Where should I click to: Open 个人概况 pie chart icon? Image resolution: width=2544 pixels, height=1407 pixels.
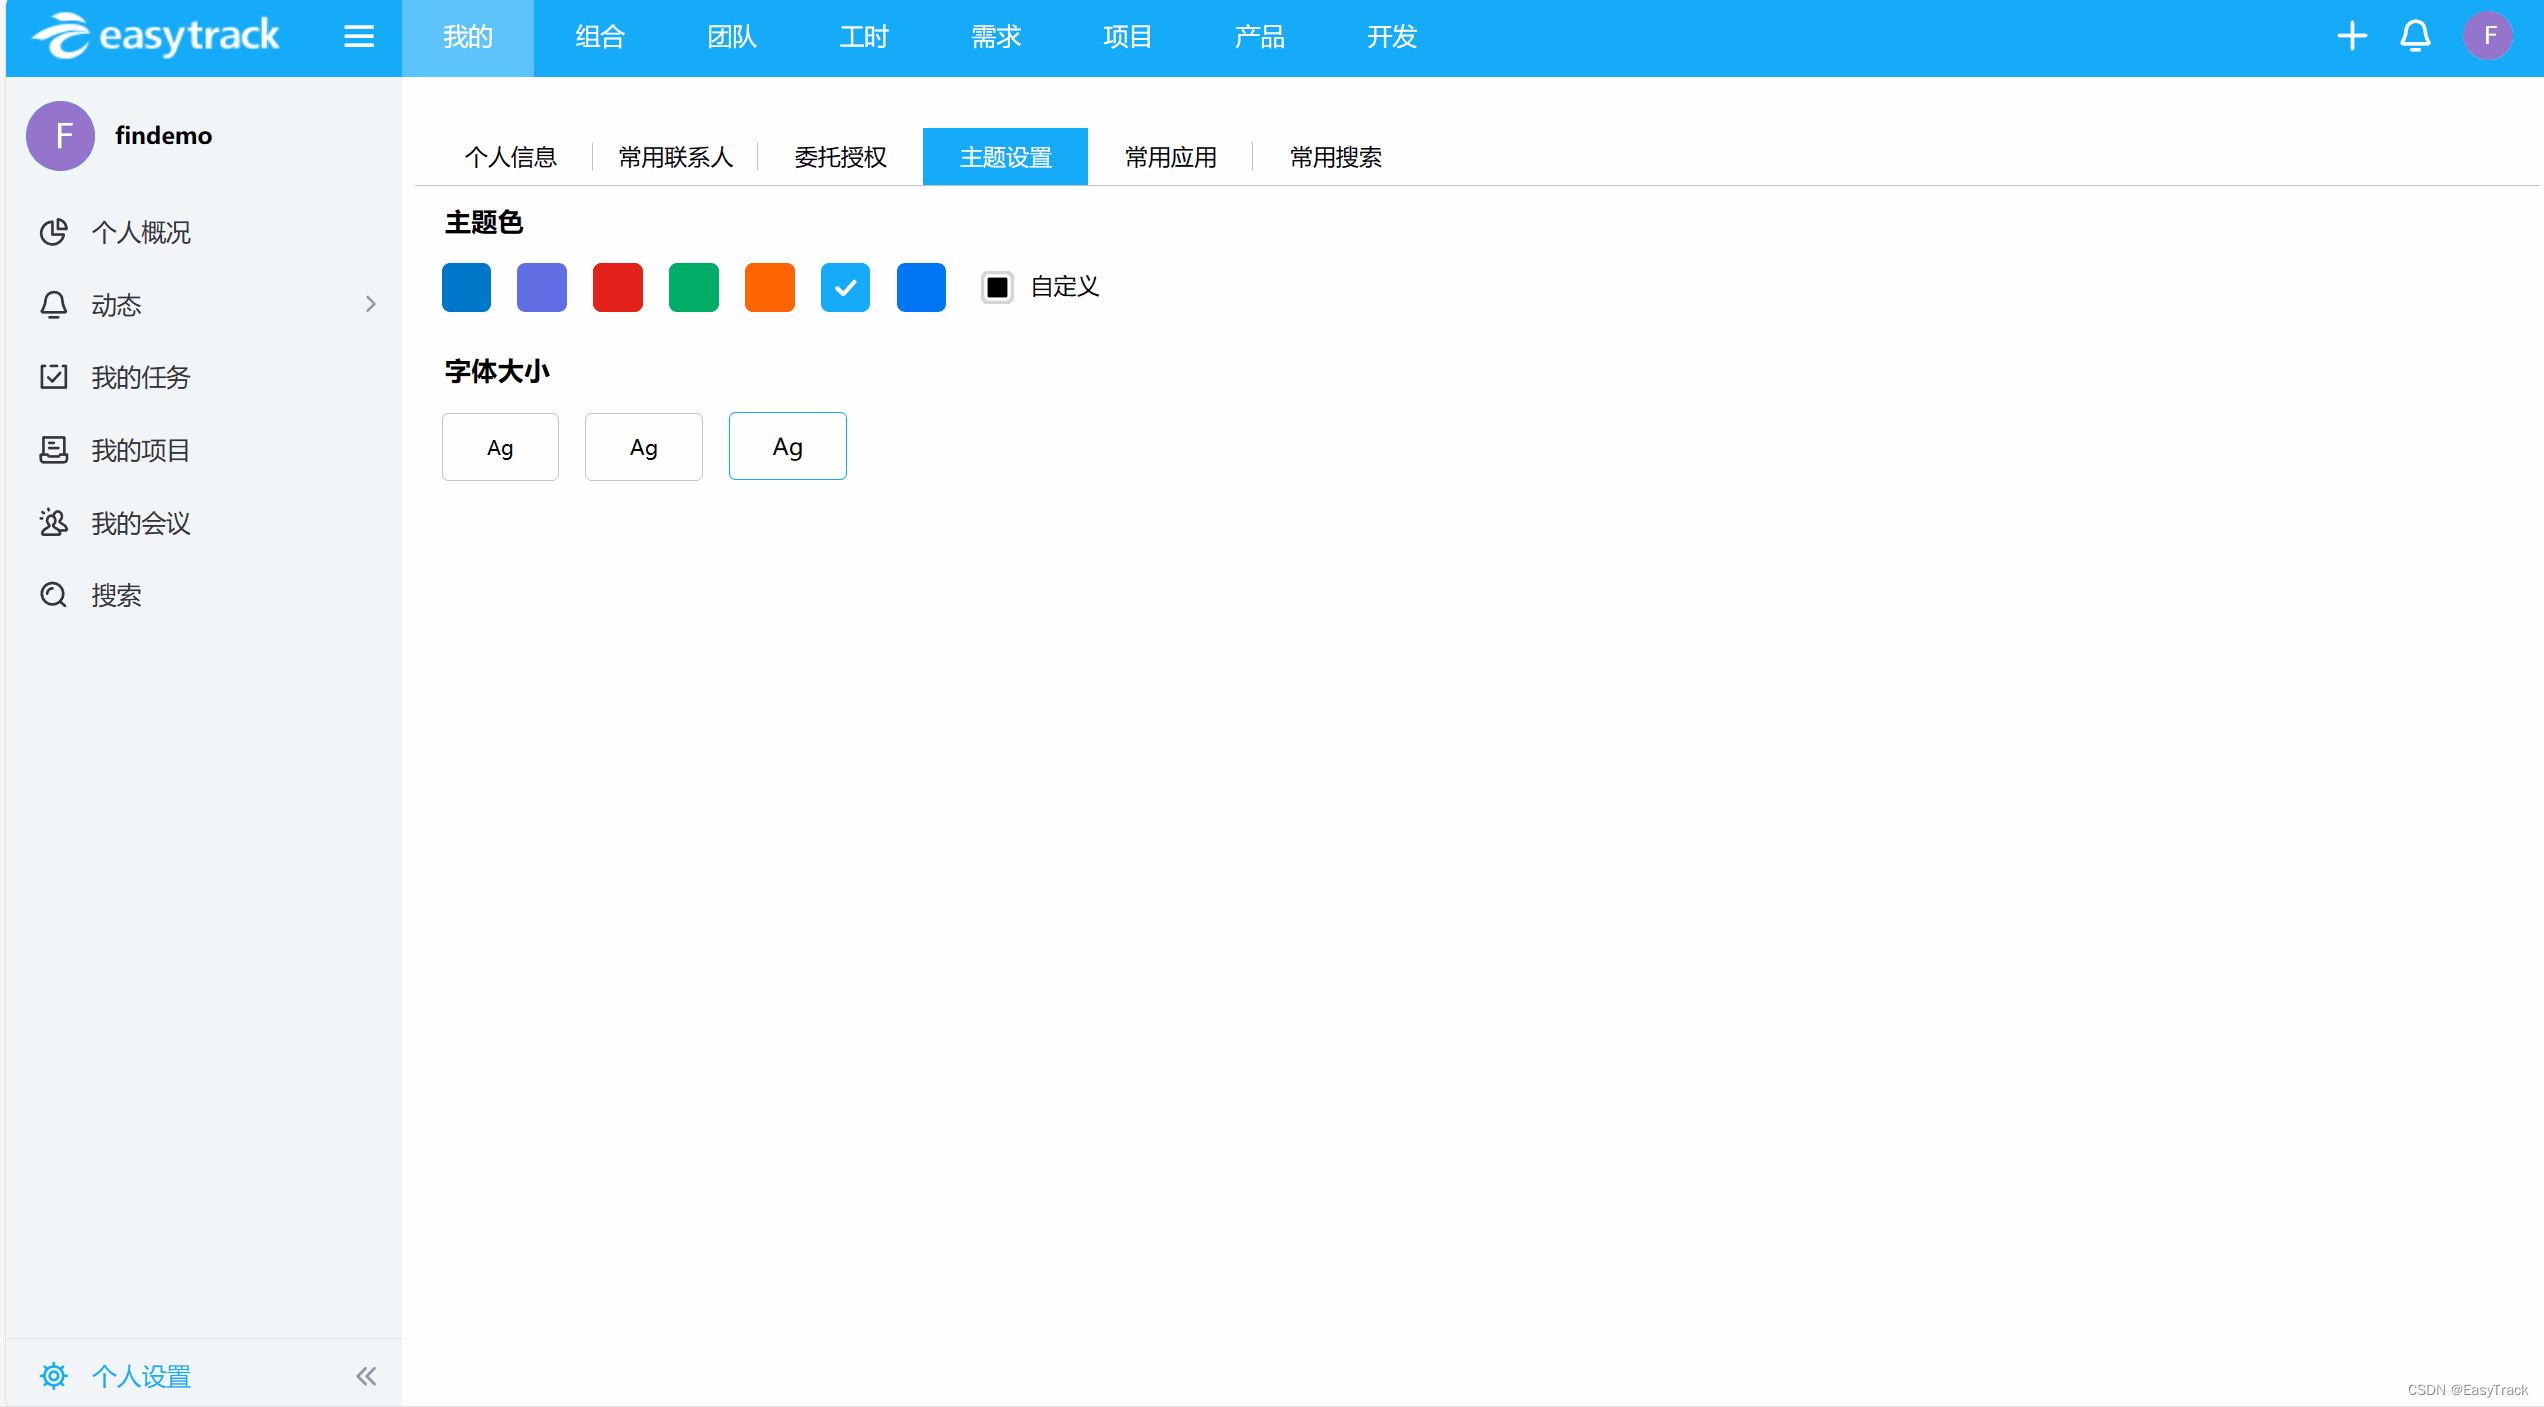54,232
